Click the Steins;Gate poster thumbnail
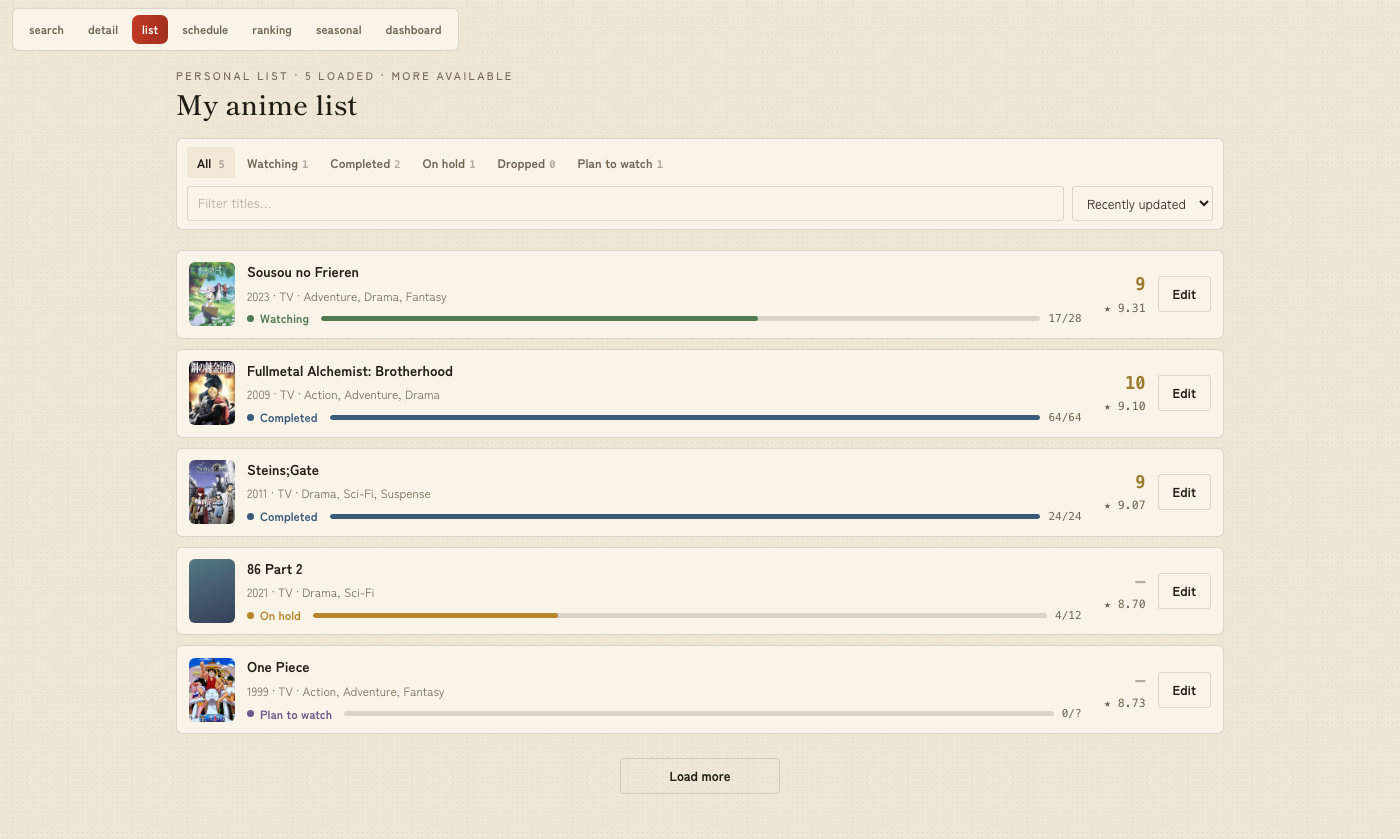The image size is (1400, 839). click(212, 492)
